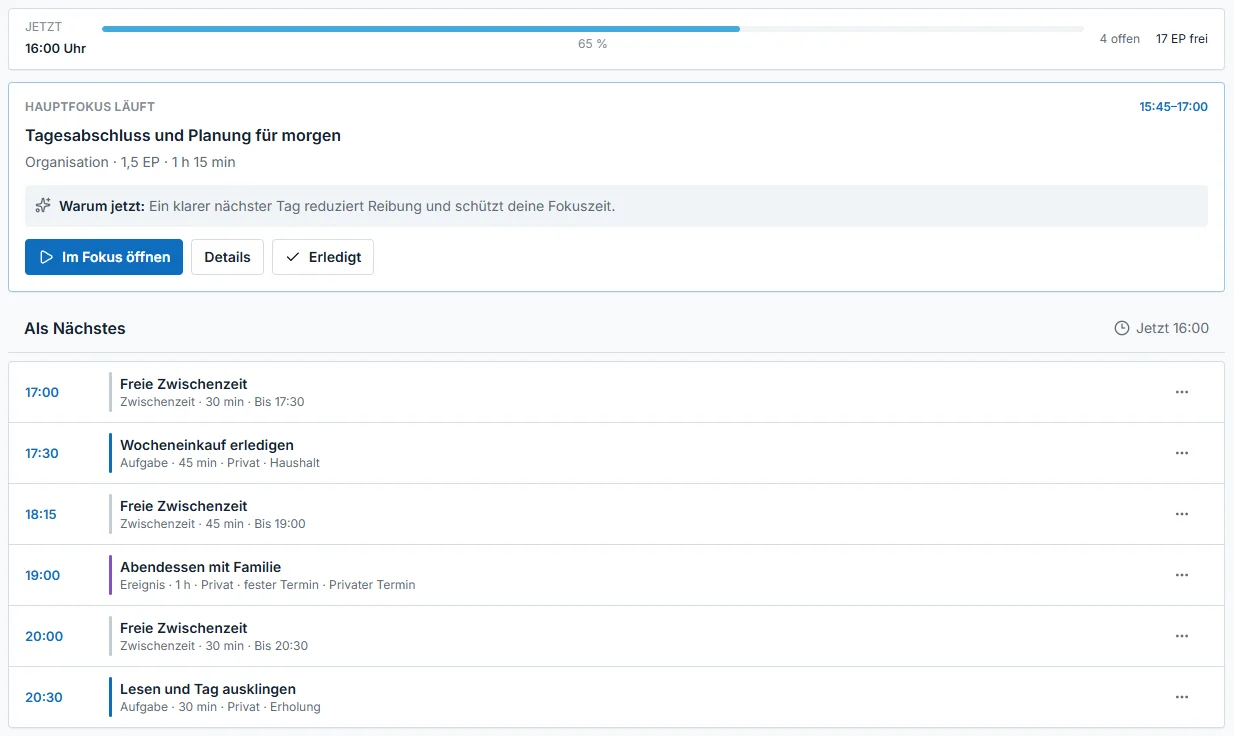Click Organisation · 1,5 EP · 1 h 15 min

[130, 162]
